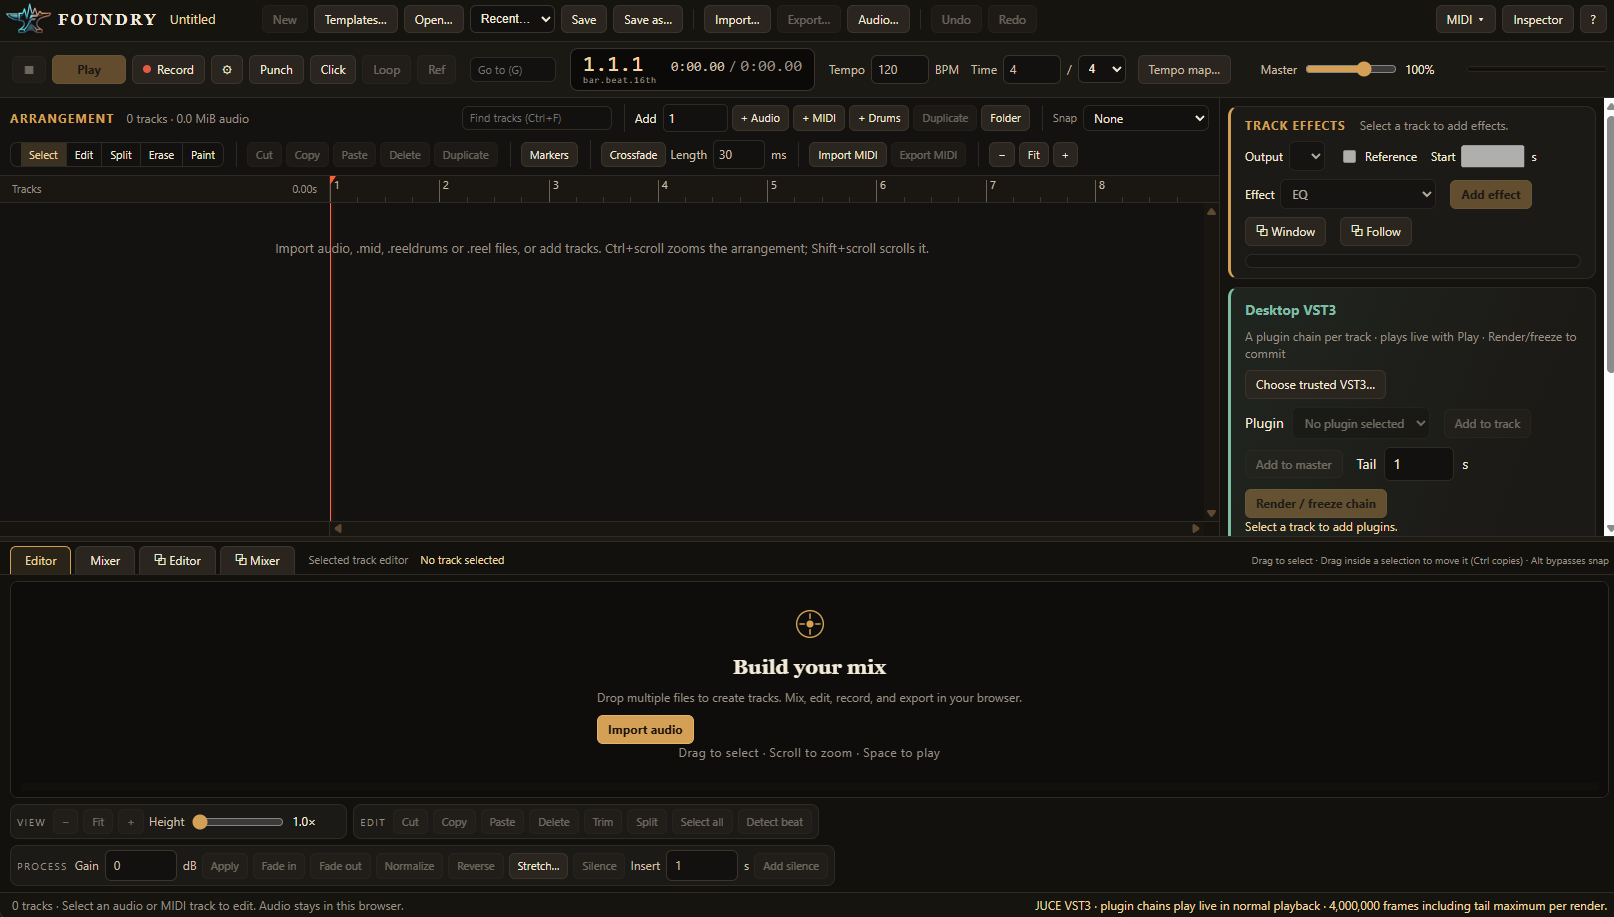Image resolution: width=1614 pixels, height=917 pixels.
Task: Pop out the track effects Window button
Action: pyautogui.click(x=1285, y=232)
